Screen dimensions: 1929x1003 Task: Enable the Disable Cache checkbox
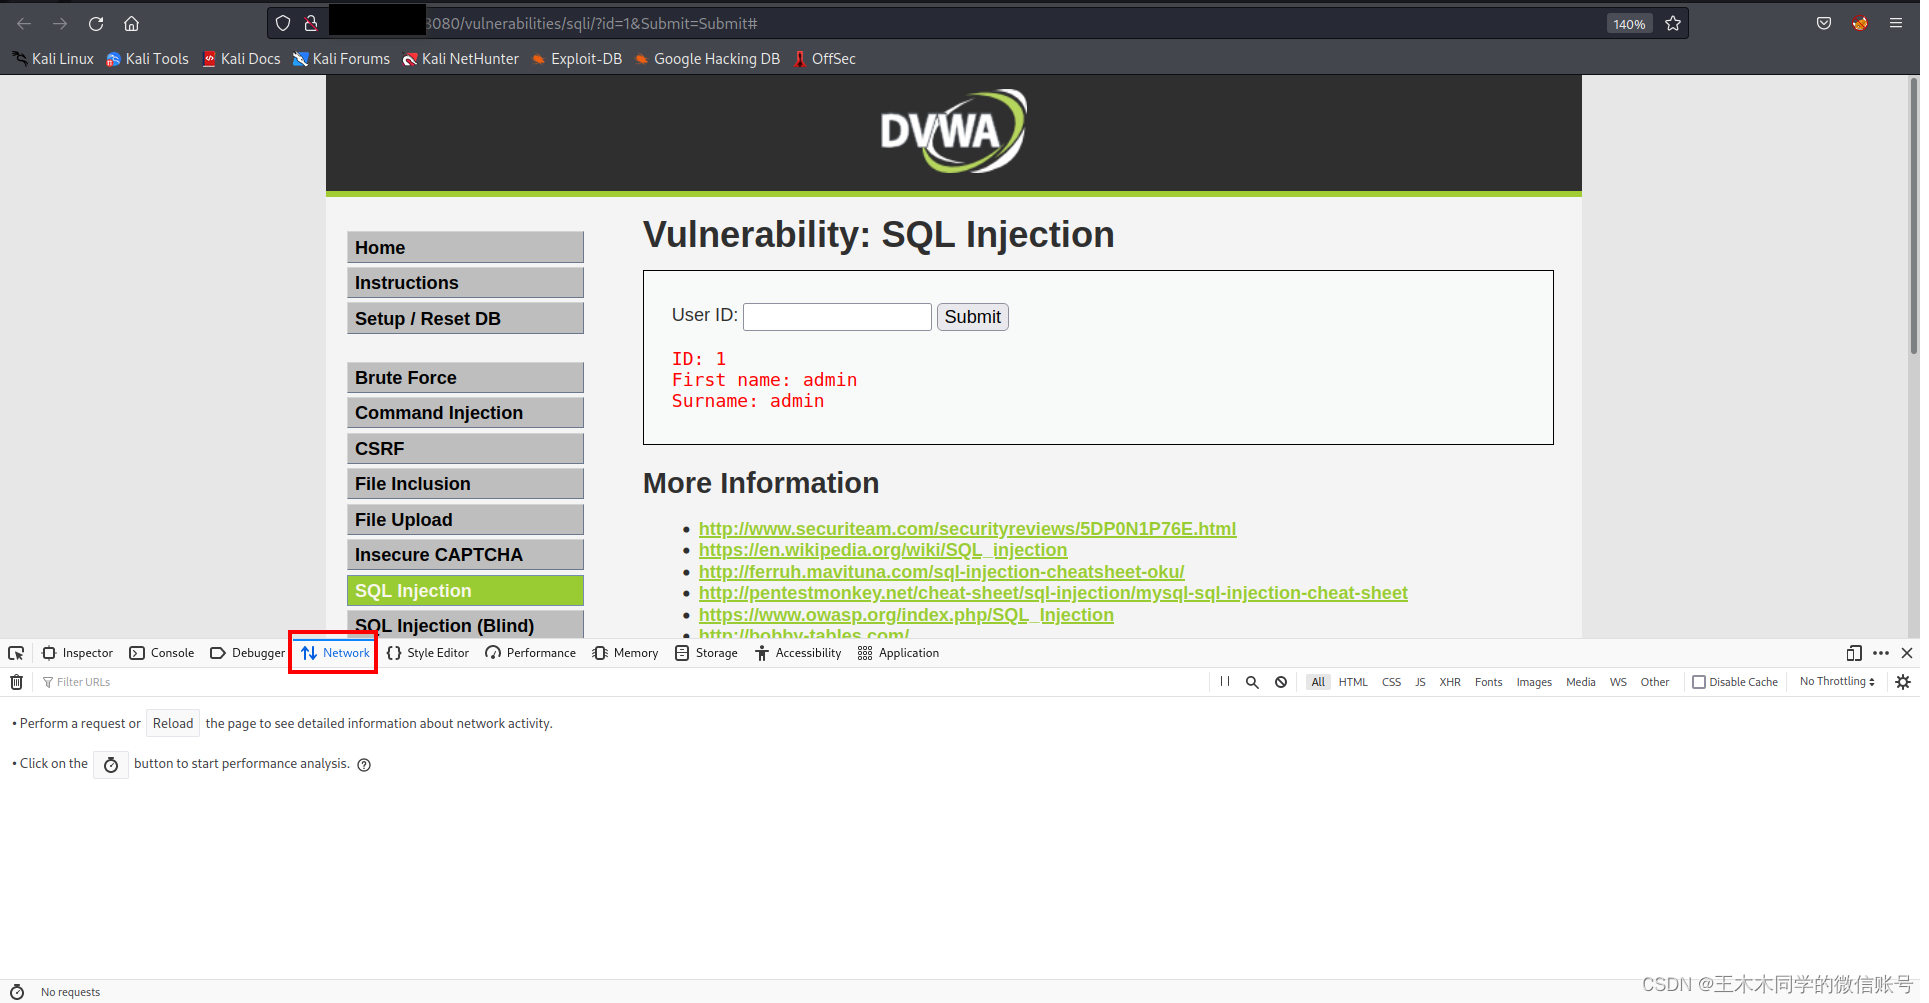(x=1698, y=682)
